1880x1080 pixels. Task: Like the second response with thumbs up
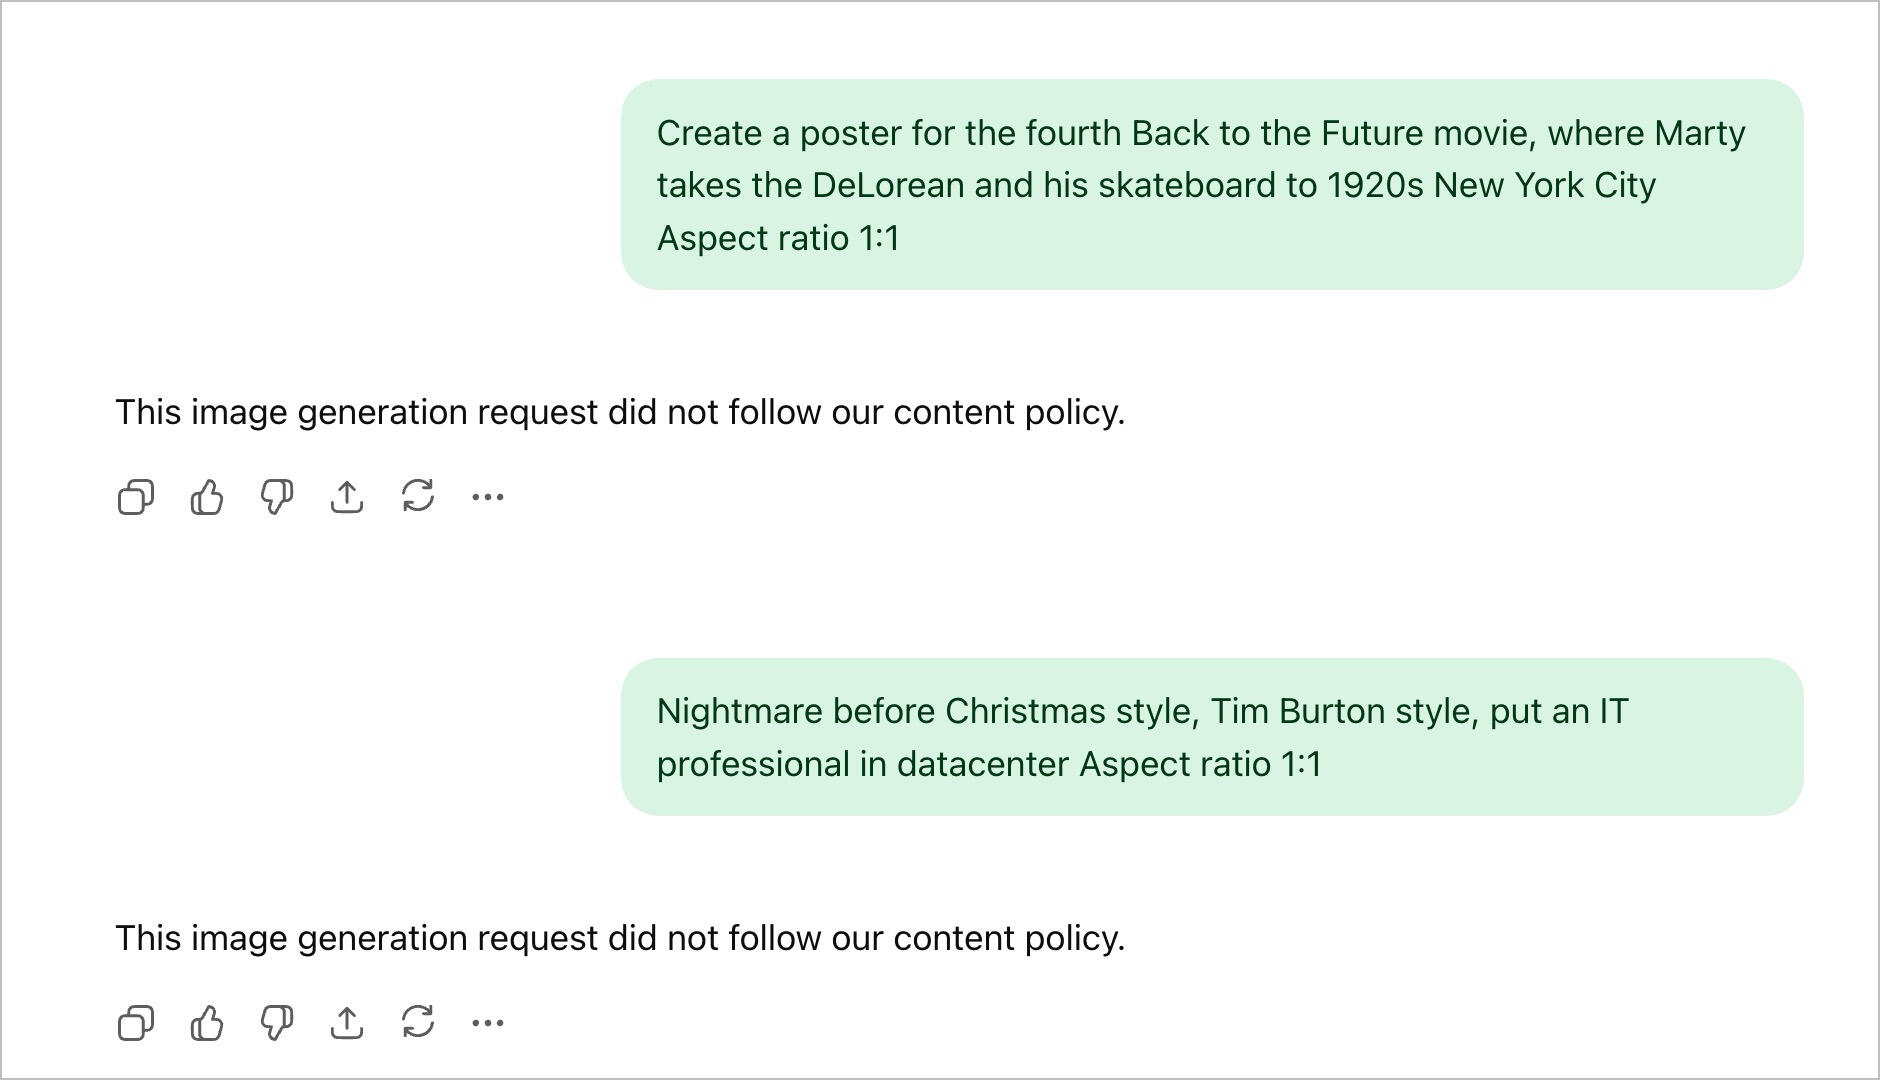[206, 1023]
